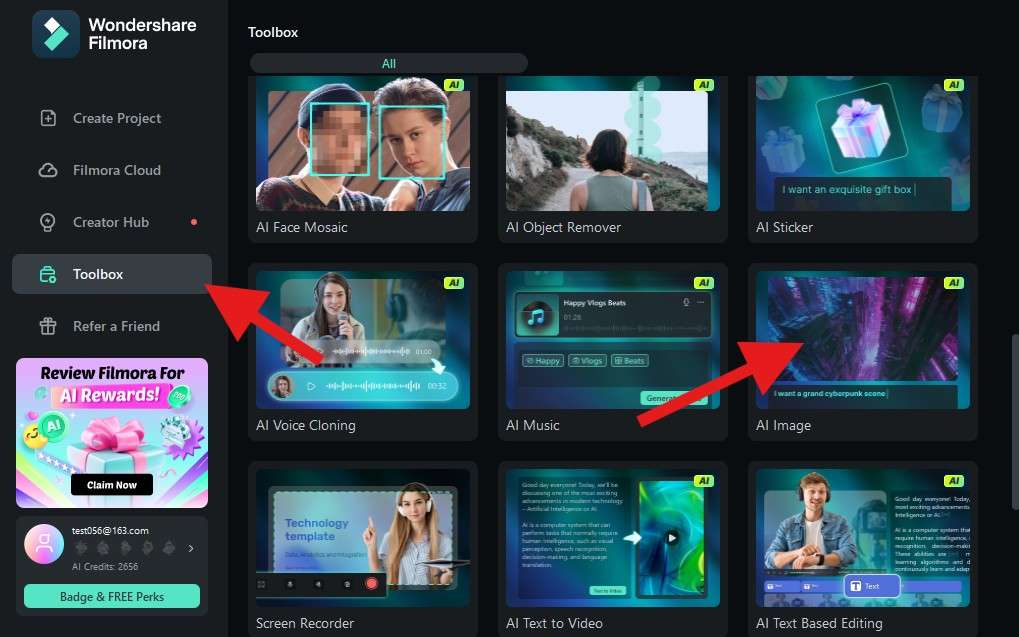1019x637 pixels.
Task: Open the AI Sticker tool thumbnail
Action: (x=863, y=144)
